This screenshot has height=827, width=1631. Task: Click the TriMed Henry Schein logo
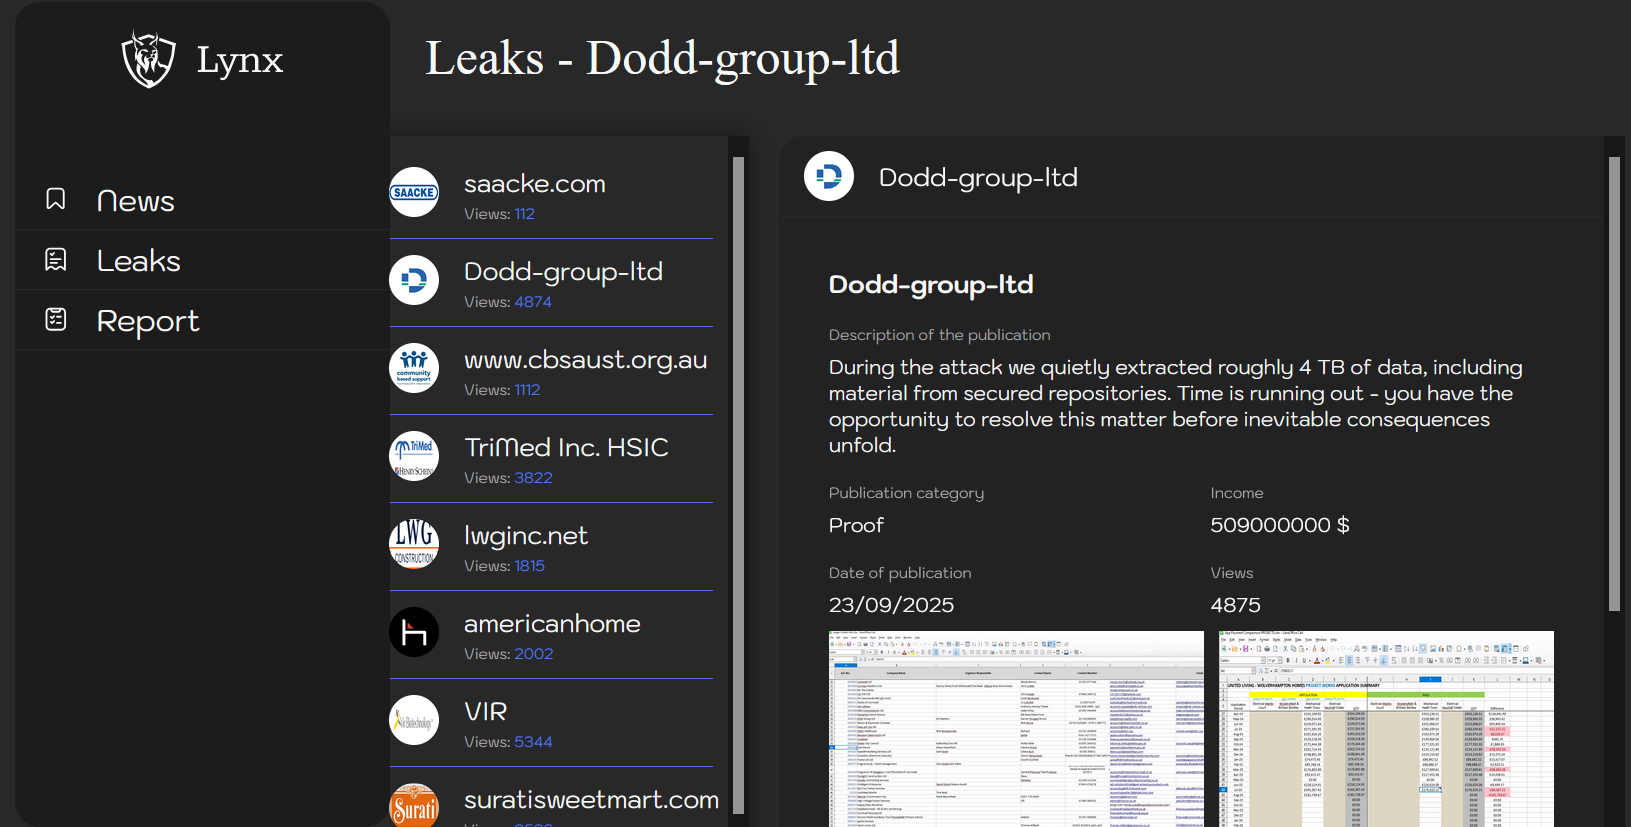[414, 456]
